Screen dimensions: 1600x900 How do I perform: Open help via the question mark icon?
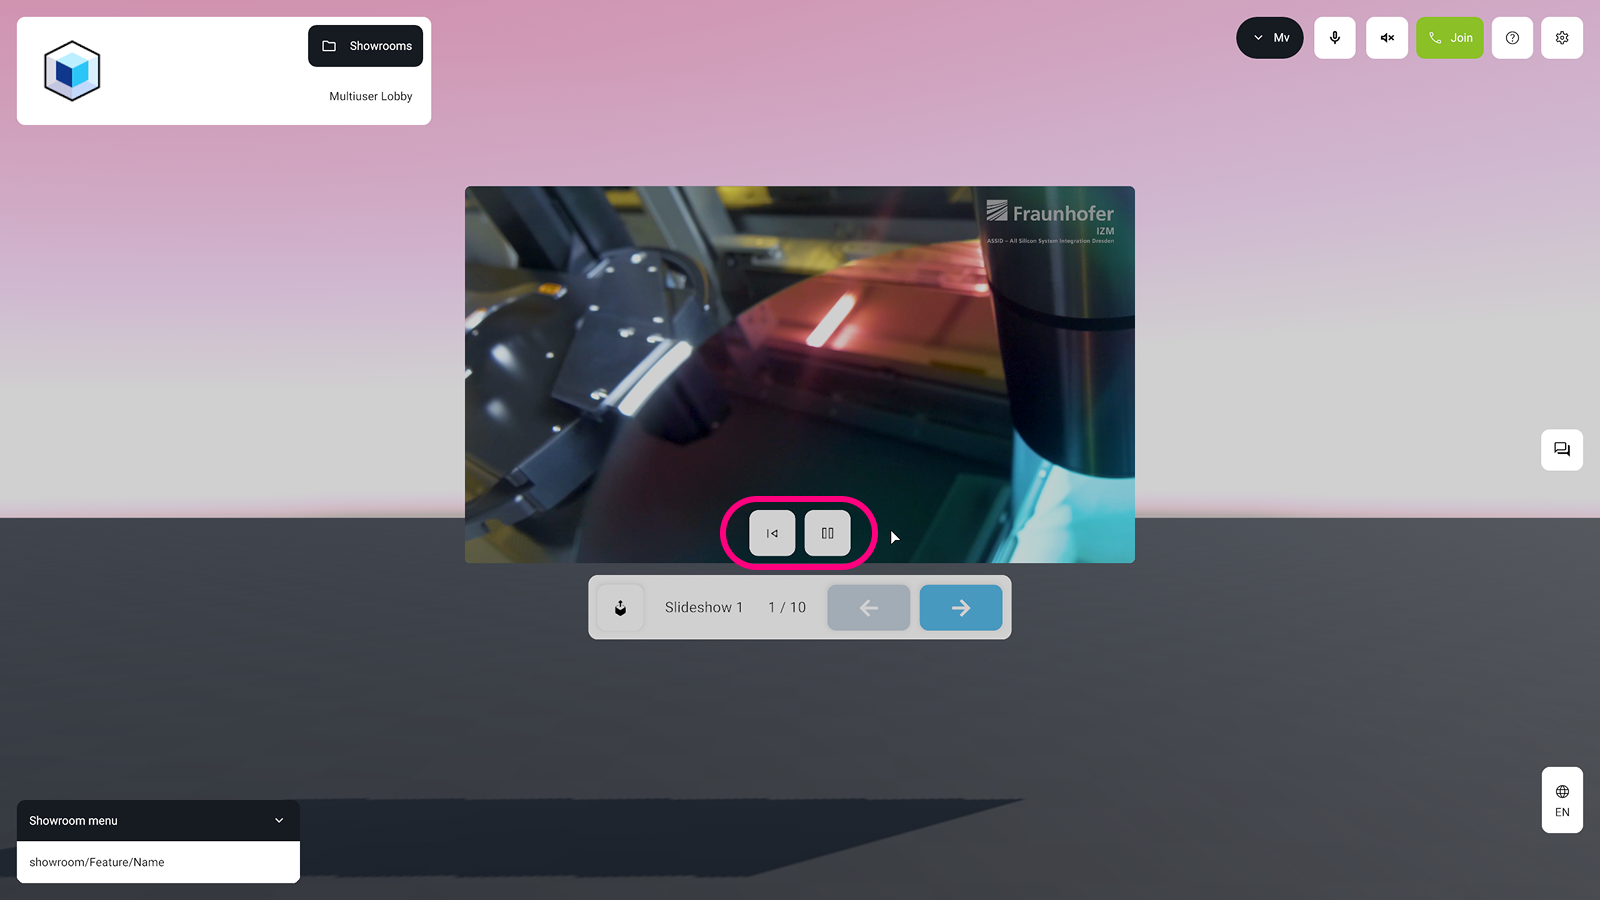[x=1511, y=37]
